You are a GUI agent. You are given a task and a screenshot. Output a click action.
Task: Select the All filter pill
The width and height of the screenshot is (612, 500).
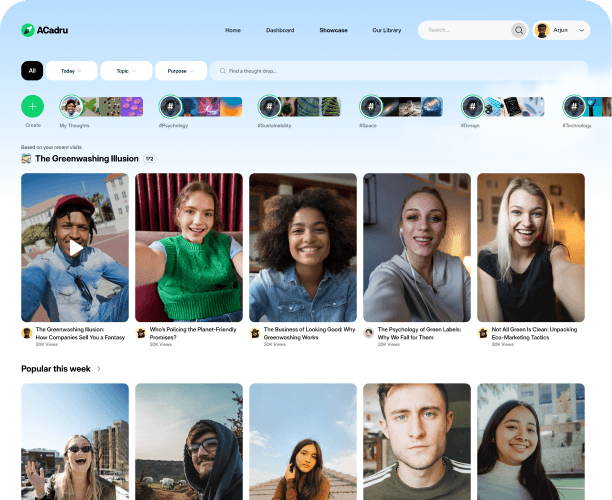pyautogui.click(x=32, y=71)
